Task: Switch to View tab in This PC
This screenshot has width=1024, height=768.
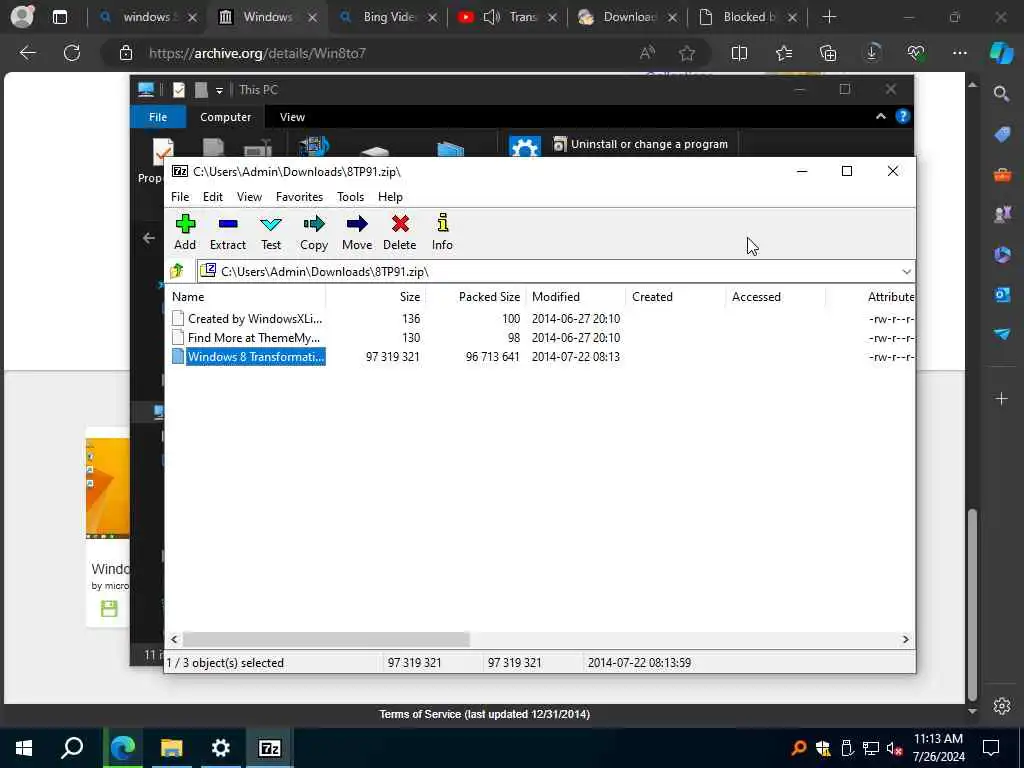Action: pos(292,117)
